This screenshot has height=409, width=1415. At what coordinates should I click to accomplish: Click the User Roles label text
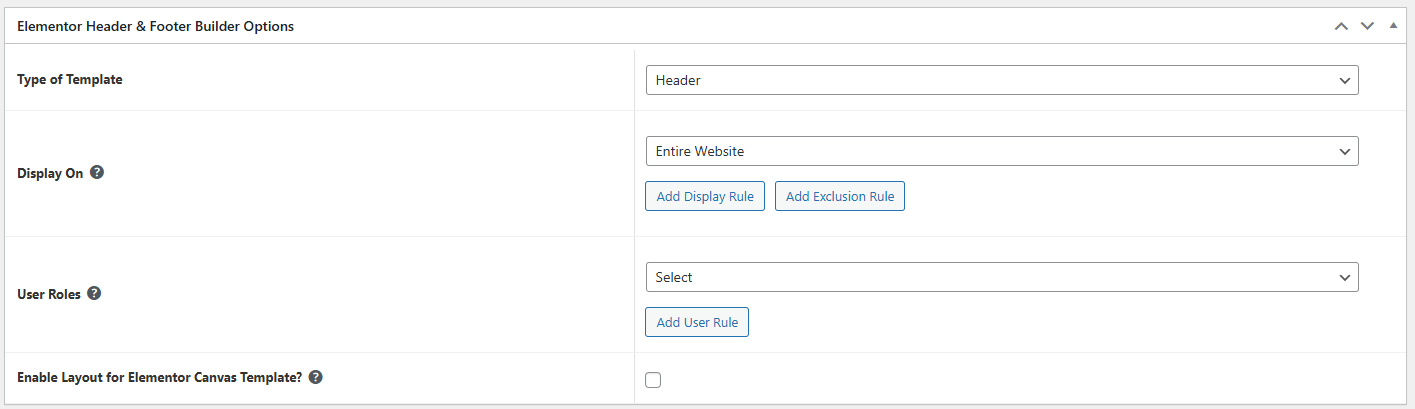pos(49,295)
